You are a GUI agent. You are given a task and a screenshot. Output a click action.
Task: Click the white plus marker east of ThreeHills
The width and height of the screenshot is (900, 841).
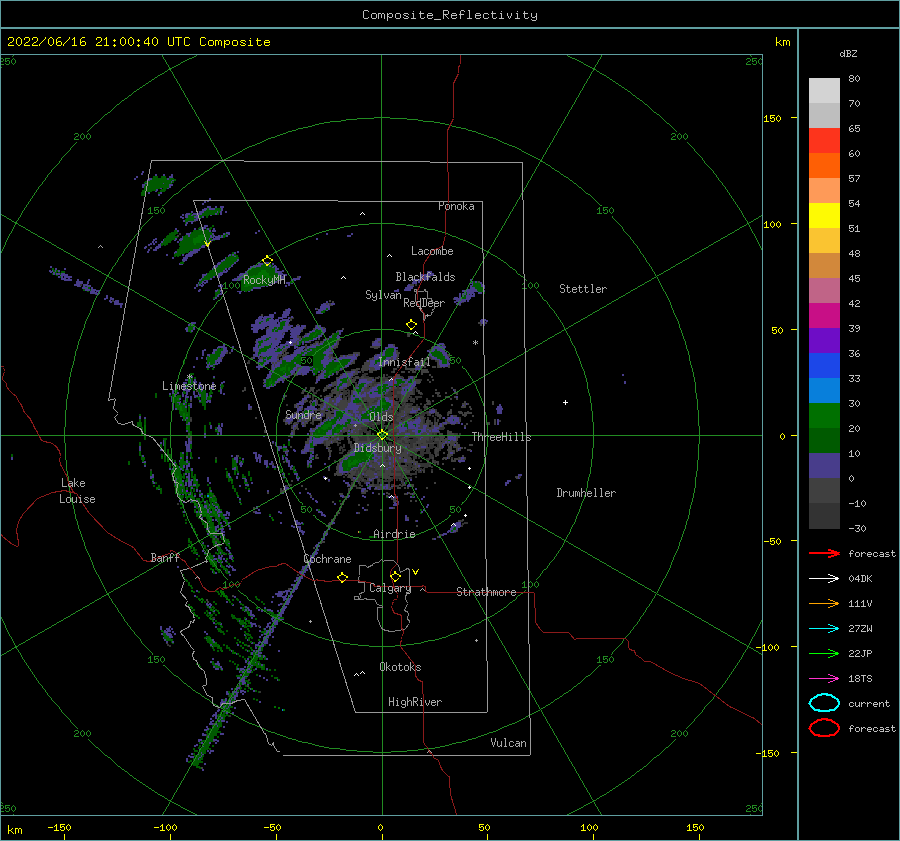coord(565,402)
